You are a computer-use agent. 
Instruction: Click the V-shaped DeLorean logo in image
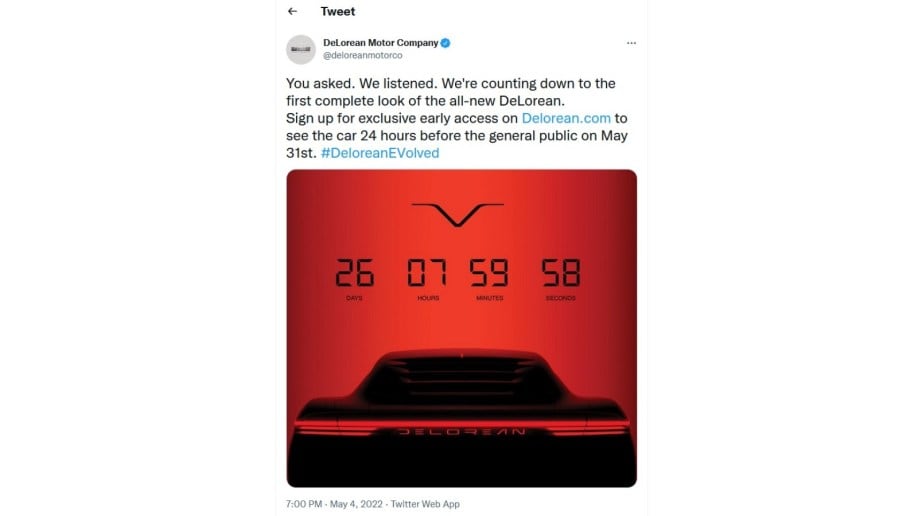pos(458,214)
